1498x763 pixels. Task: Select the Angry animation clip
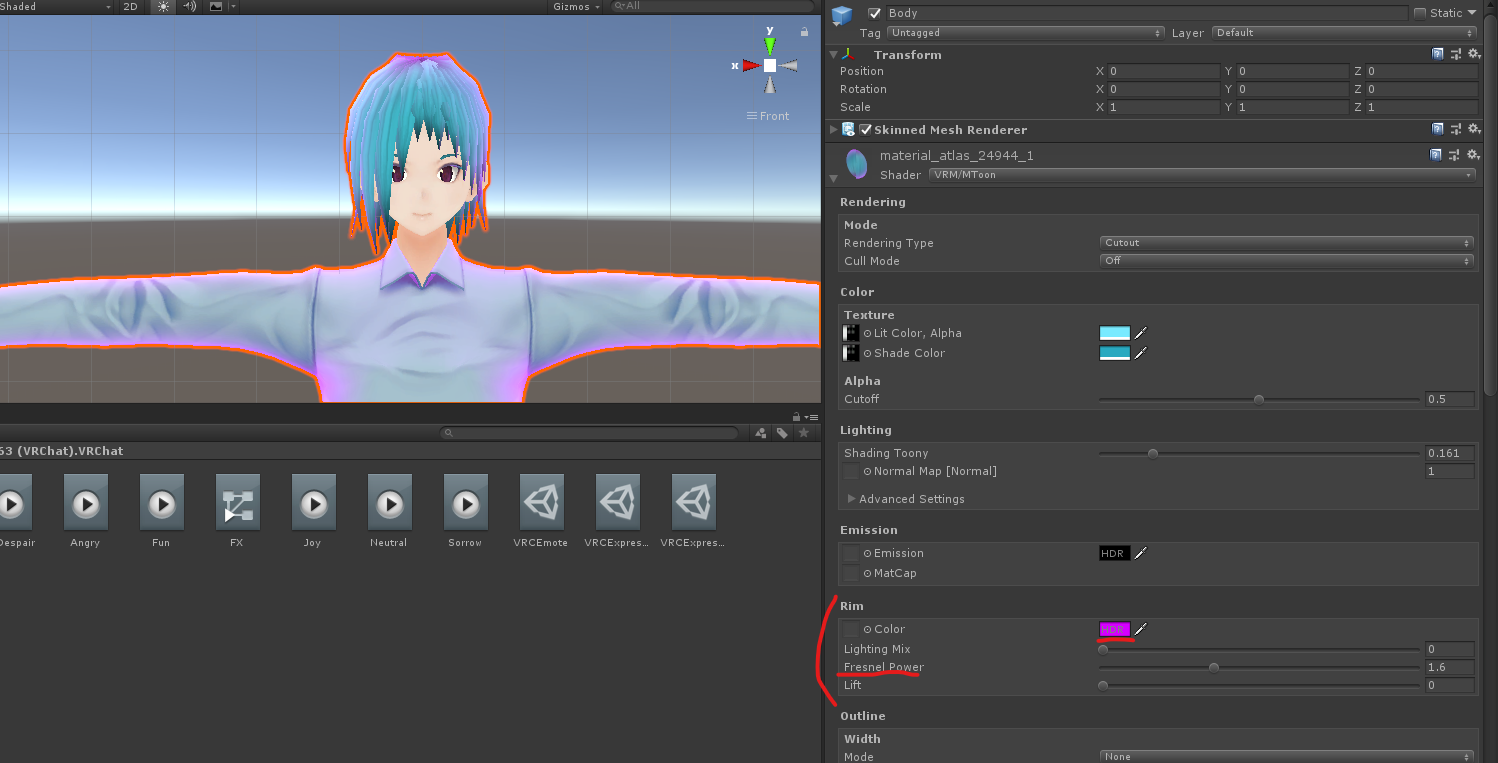pyautogui.click(x=86, y=502)
